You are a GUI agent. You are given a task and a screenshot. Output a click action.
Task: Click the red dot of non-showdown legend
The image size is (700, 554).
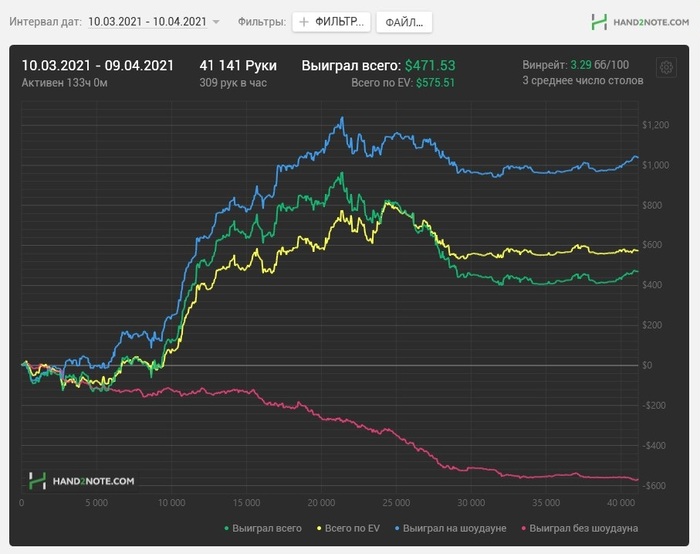[524, 529]
